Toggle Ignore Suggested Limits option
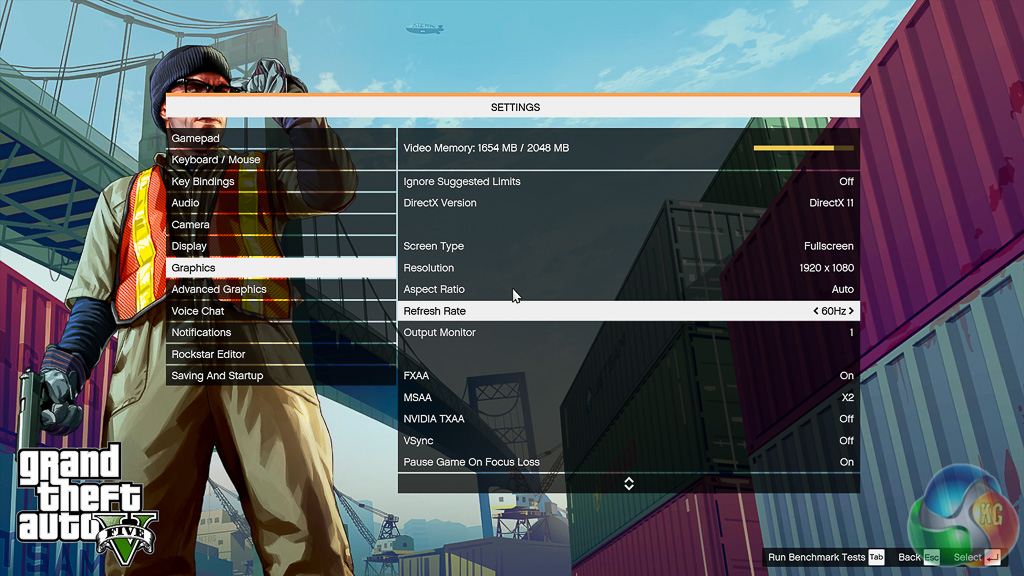1024x576 pixels. click(628, 182)
